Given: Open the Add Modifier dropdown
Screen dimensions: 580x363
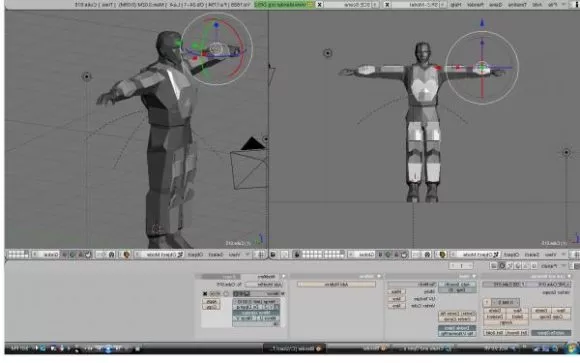Looking at the screenshot, I should [x=263, y=285].
